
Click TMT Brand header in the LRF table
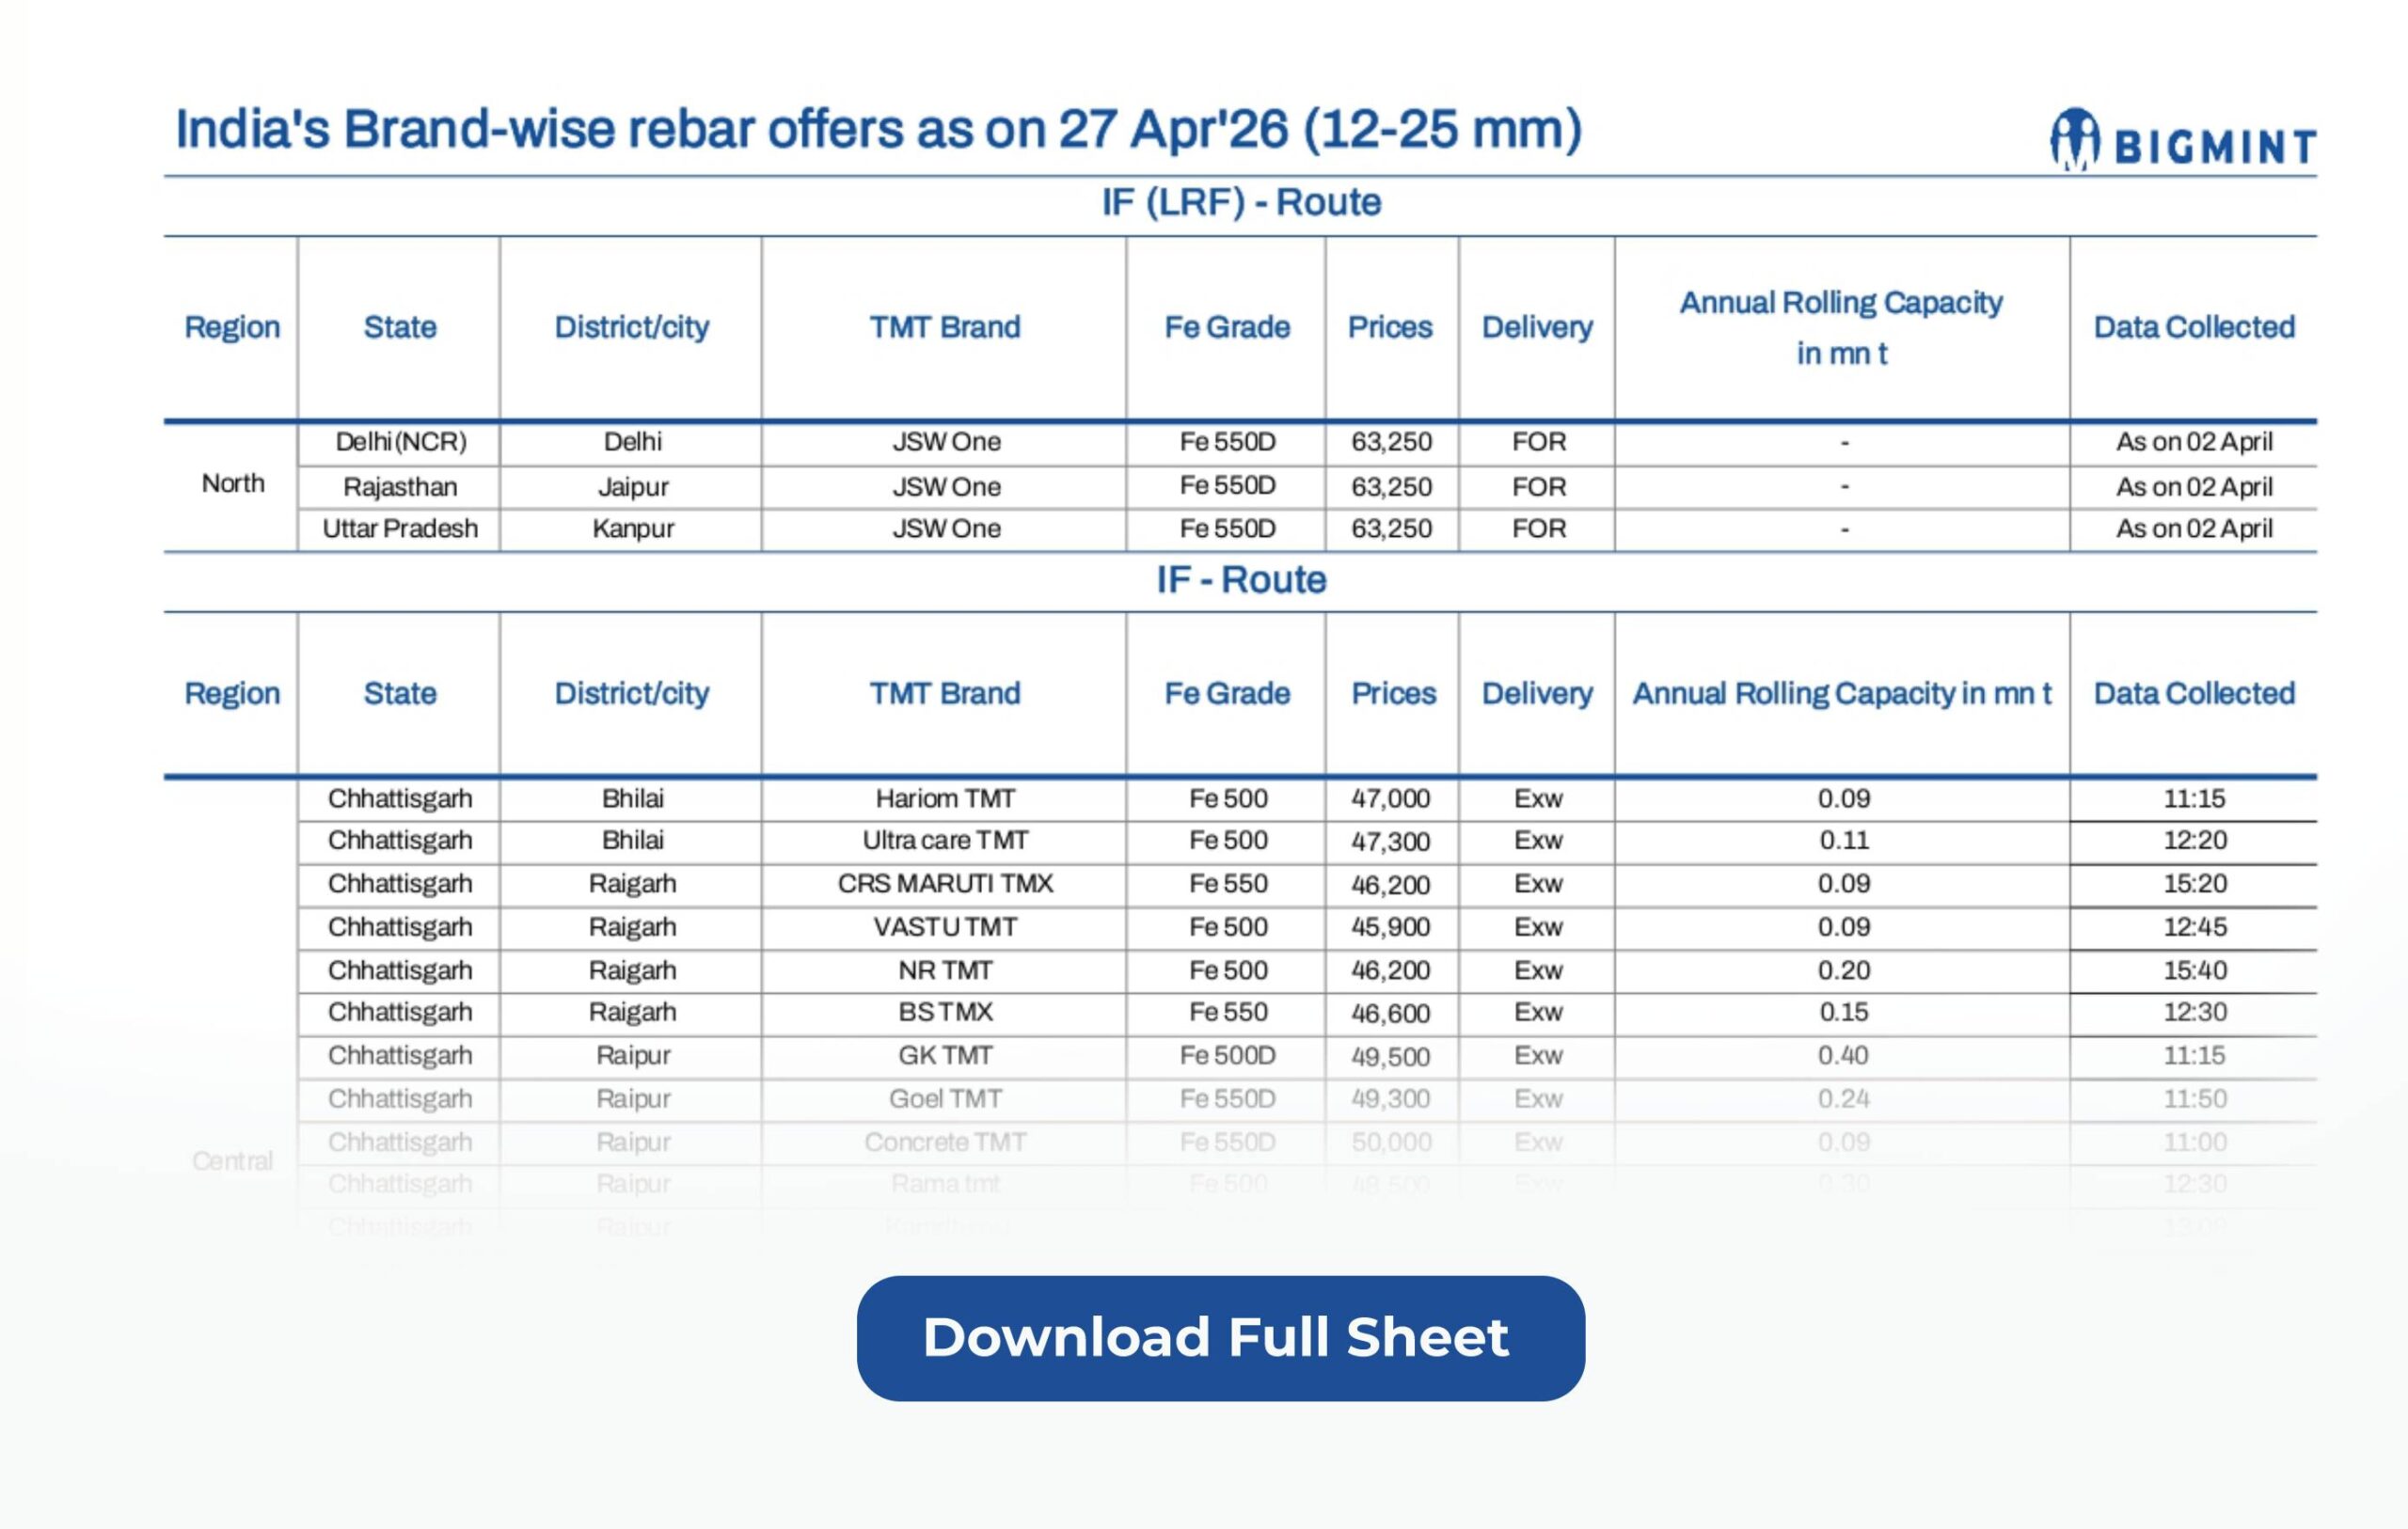point(944,327)
